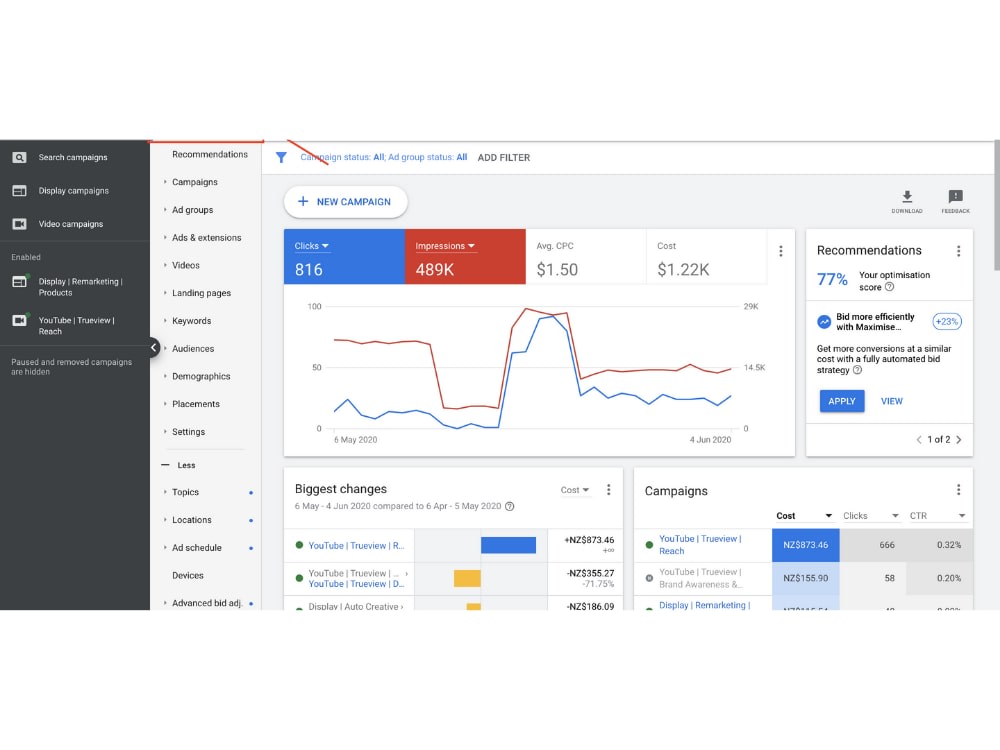The image size is (1000, 750).
Task: Open the Ad schedule section
Action: [197, 548]
